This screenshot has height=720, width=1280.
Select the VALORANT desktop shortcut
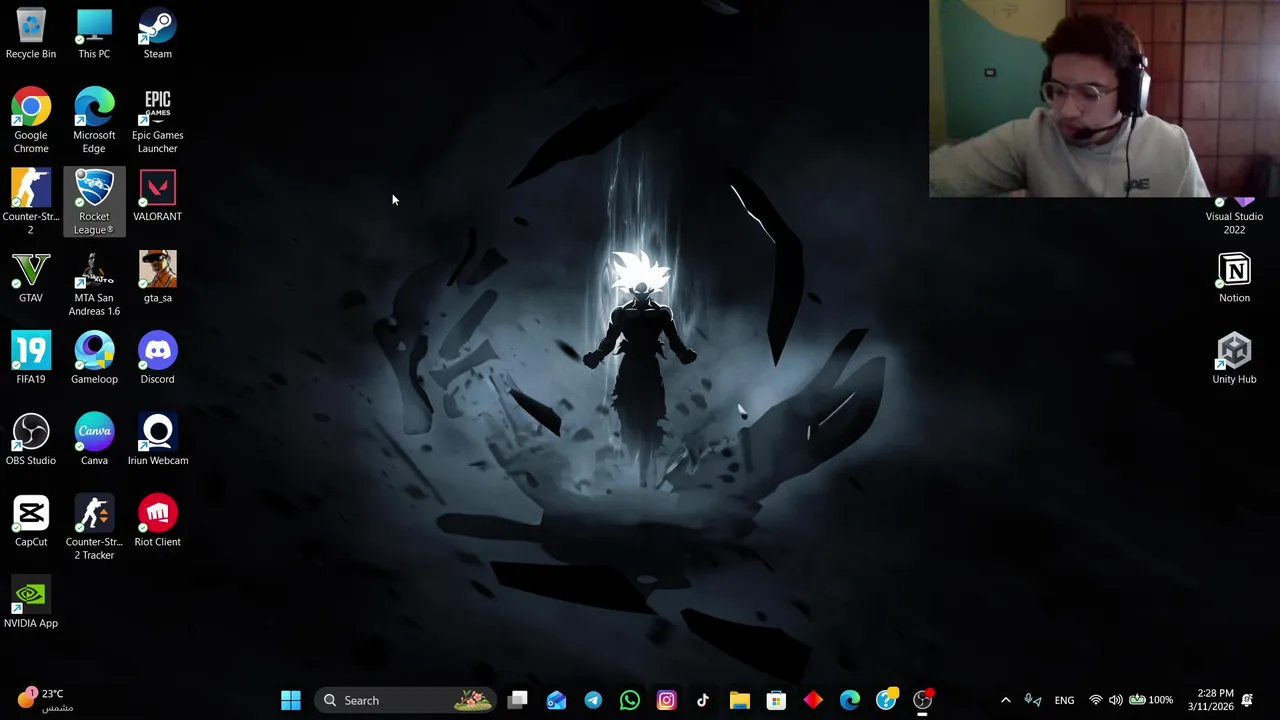pyautogui.click(x=157, y=196)
